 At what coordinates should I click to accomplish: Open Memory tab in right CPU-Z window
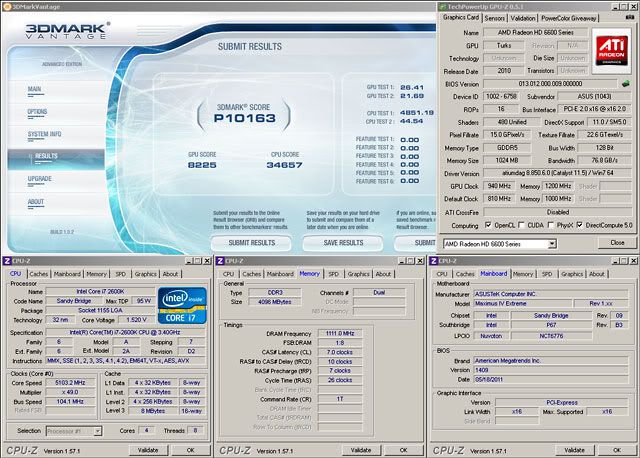point(523,274)
